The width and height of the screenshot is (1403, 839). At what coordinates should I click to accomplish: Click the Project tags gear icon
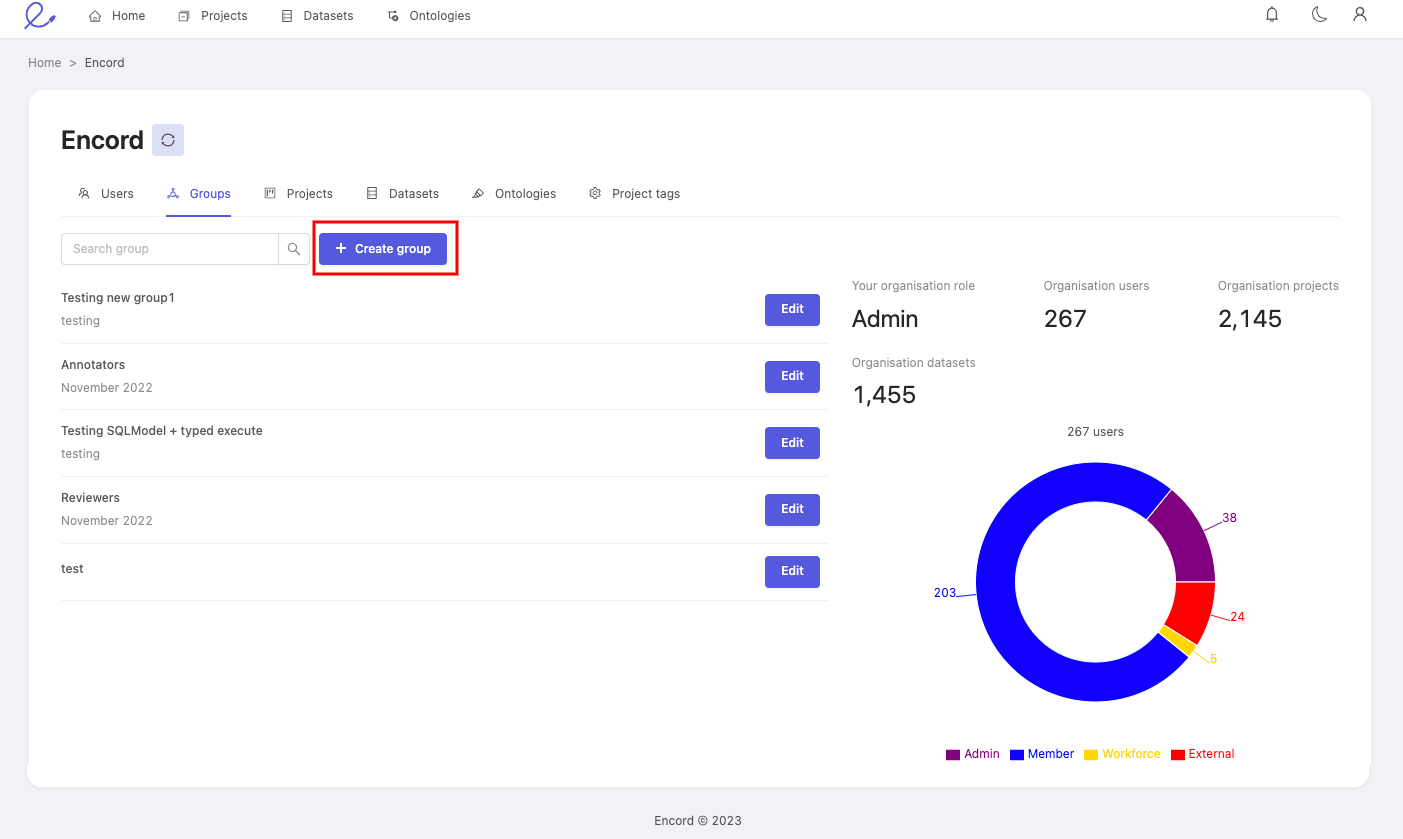pos(595,193)
